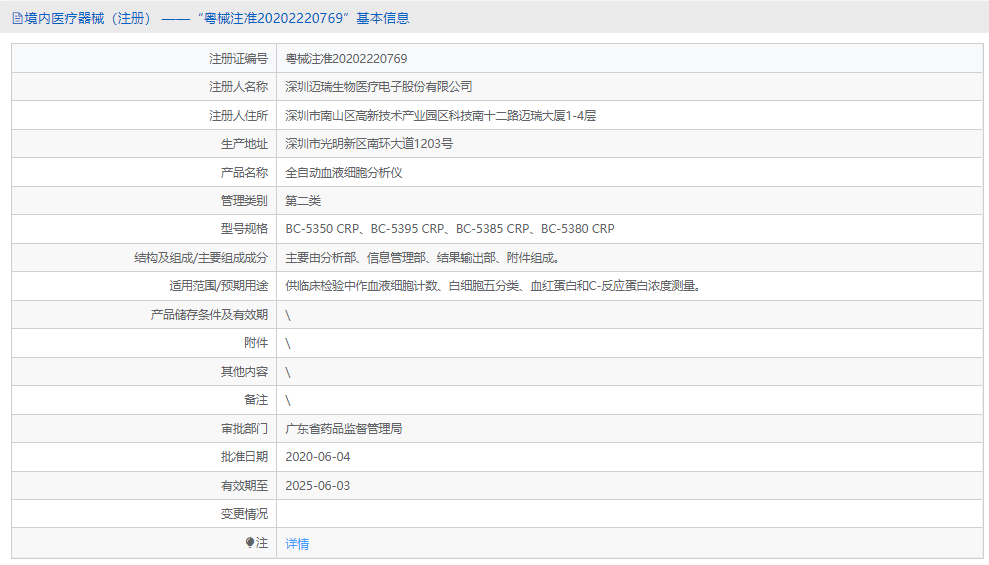Click the 型号规格 label cell
Viewport: 989px width, 565px height.
(144, 229)
